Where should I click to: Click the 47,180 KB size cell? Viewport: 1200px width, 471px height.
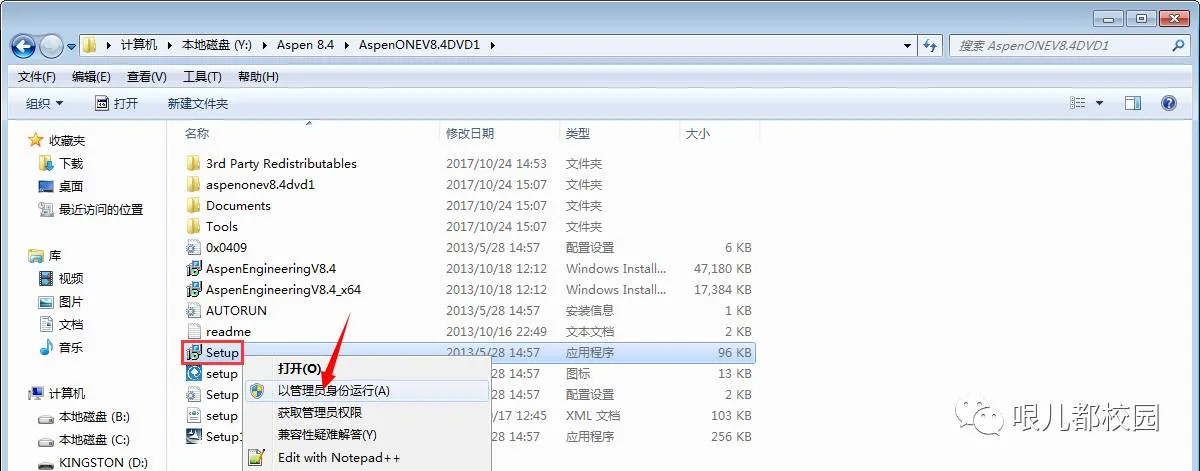coord(722,268)
